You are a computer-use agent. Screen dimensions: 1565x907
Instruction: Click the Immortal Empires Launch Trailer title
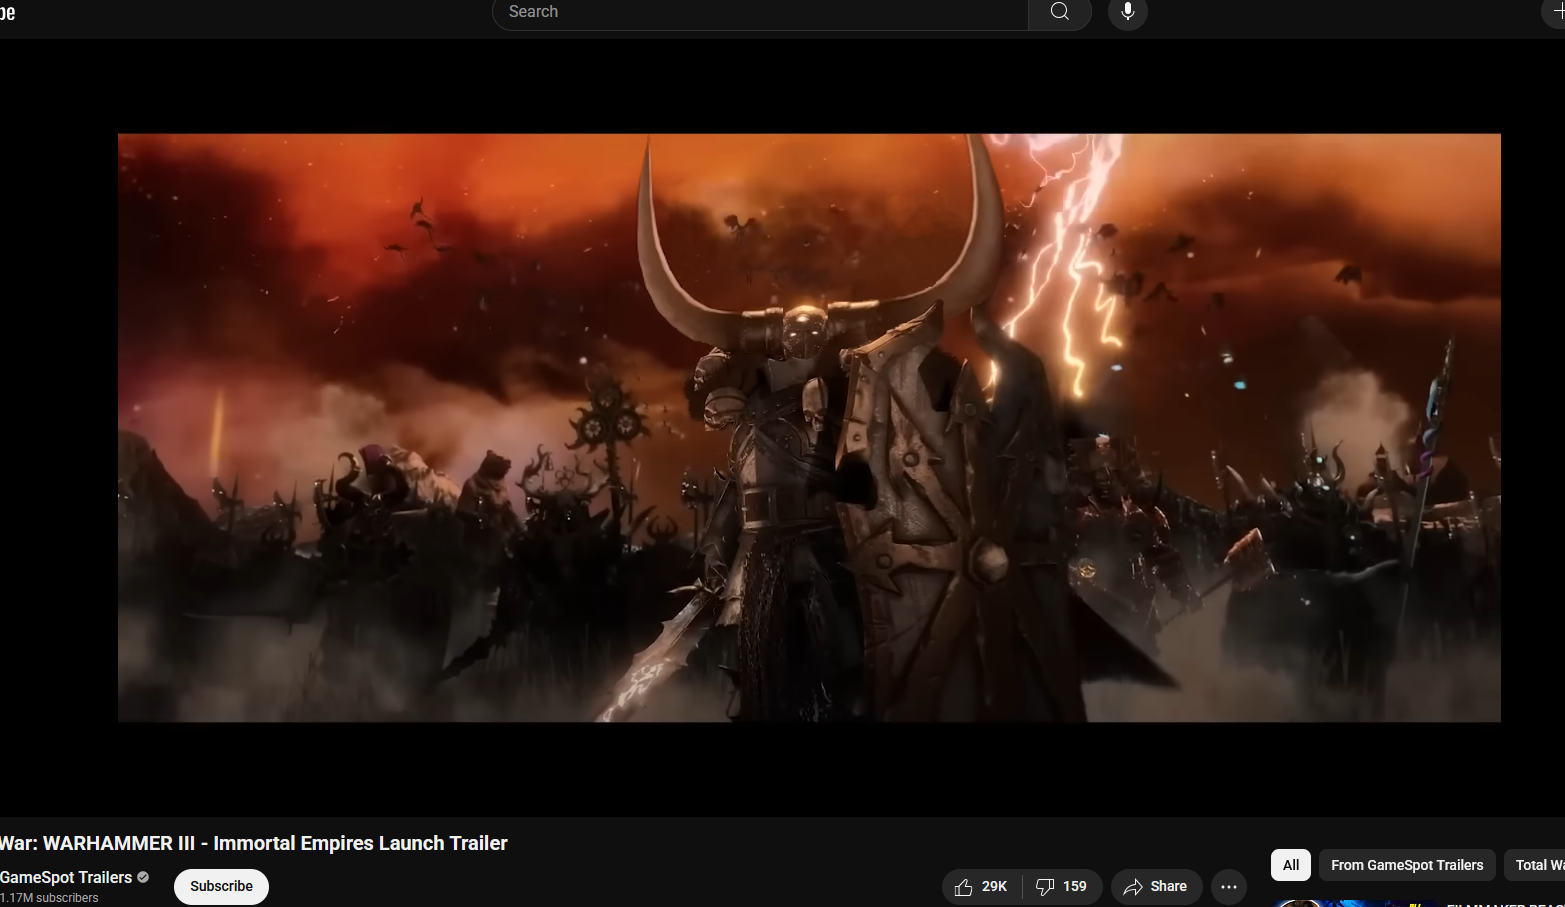click(x=254, y=843)
